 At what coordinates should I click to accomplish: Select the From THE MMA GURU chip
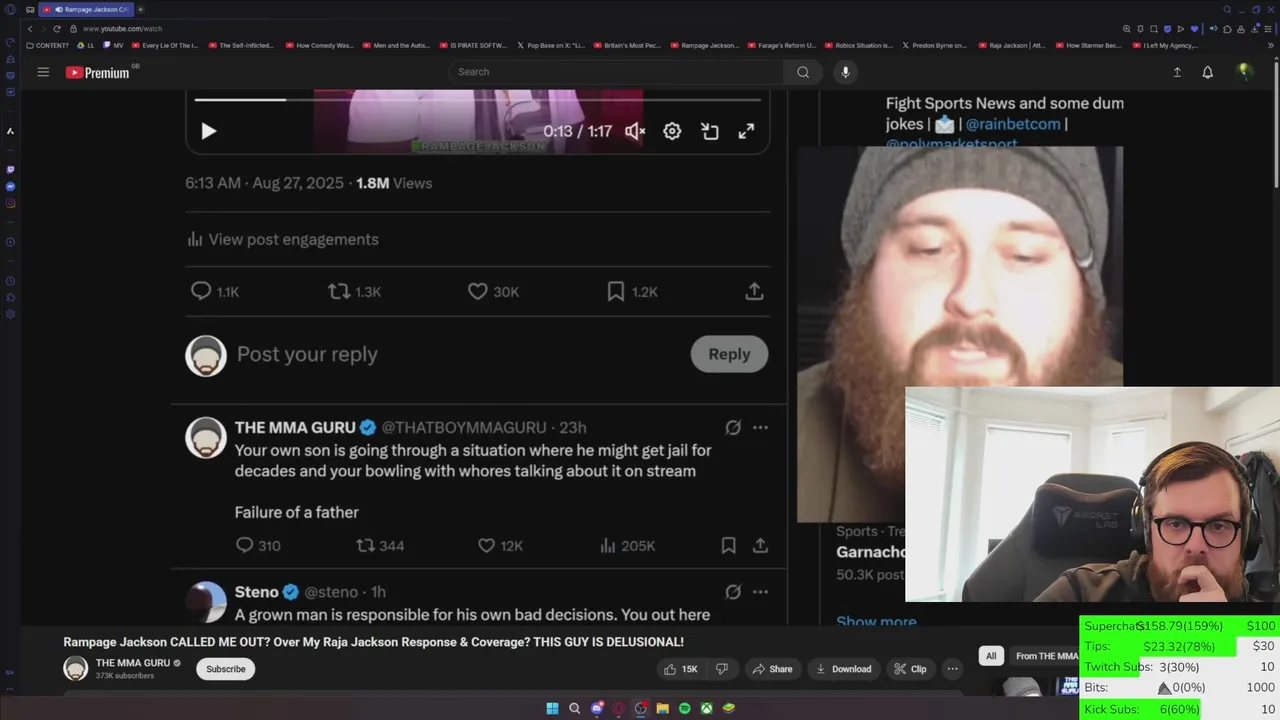coord(1046,656)
